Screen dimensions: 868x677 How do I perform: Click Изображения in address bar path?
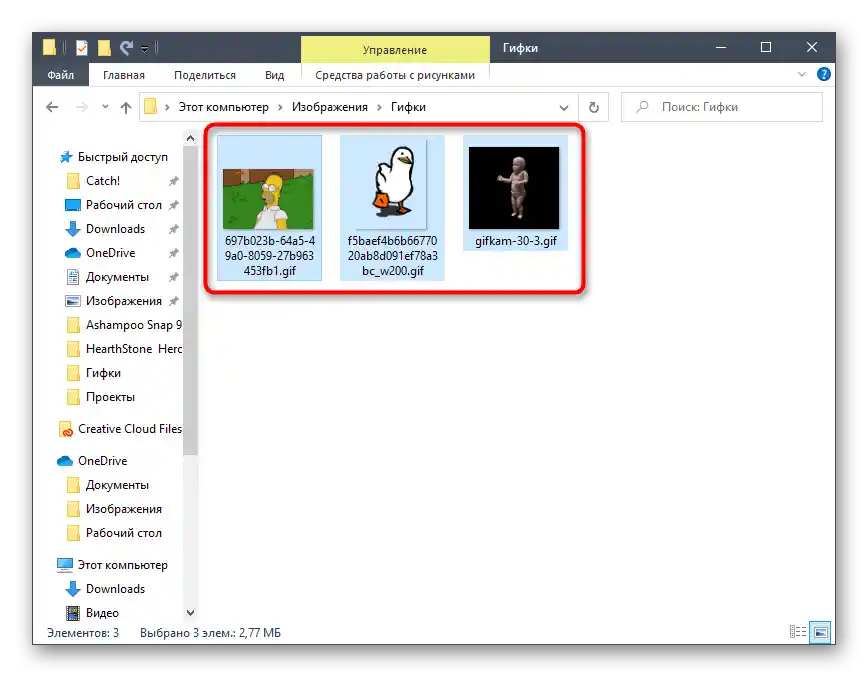(329, 107)
